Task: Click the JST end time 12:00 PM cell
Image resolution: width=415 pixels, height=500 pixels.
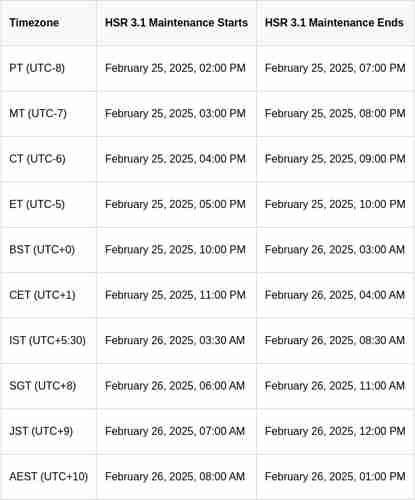Action: (x=335, y=431)
